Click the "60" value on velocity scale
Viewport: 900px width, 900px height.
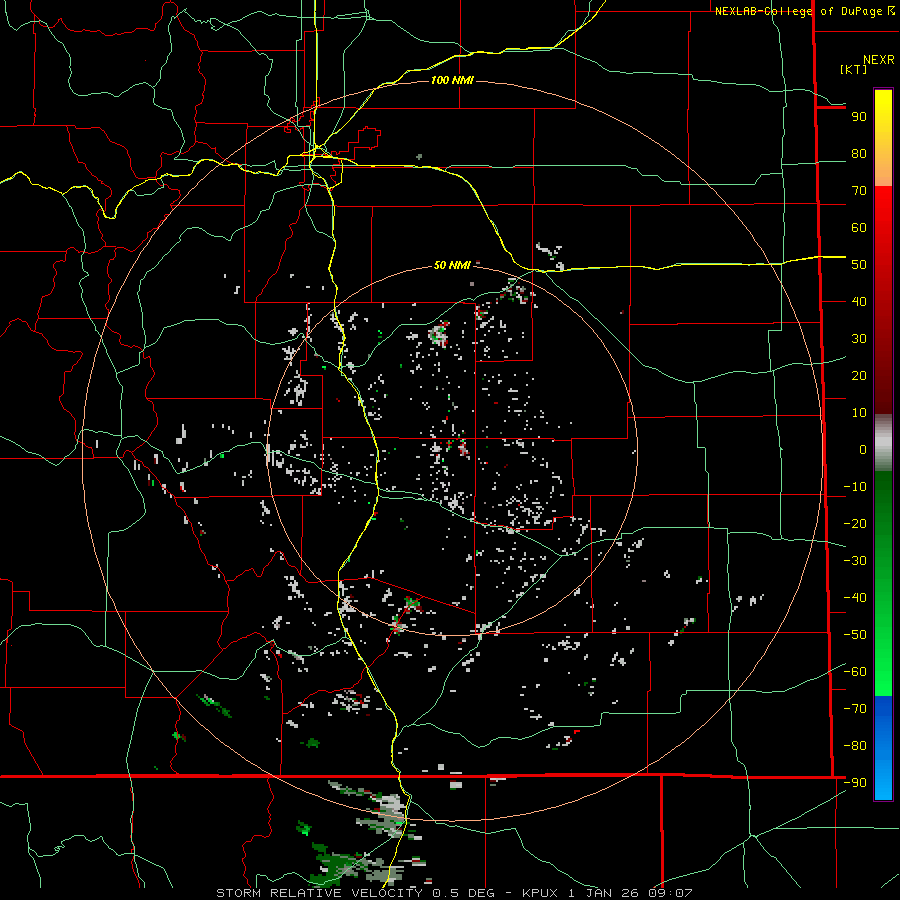coord(859,228)
